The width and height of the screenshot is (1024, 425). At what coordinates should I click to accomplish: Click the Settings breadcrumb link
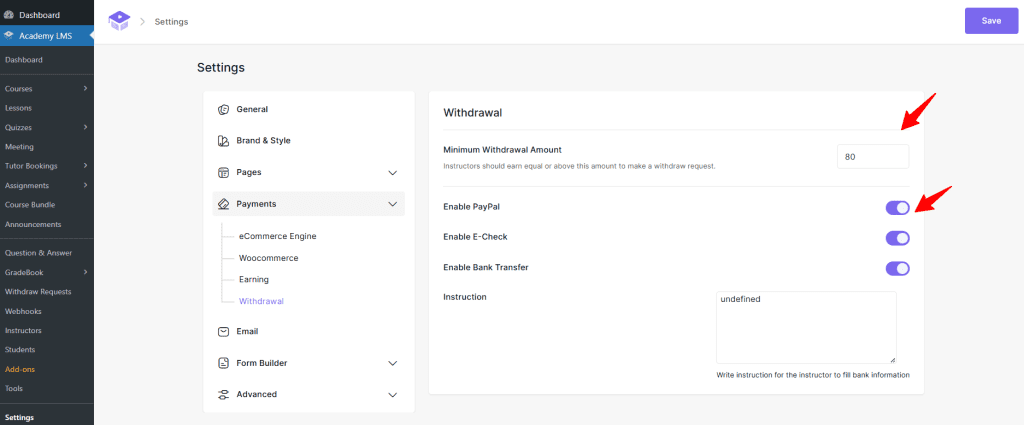pyautogui.click(x=171, y=22)
